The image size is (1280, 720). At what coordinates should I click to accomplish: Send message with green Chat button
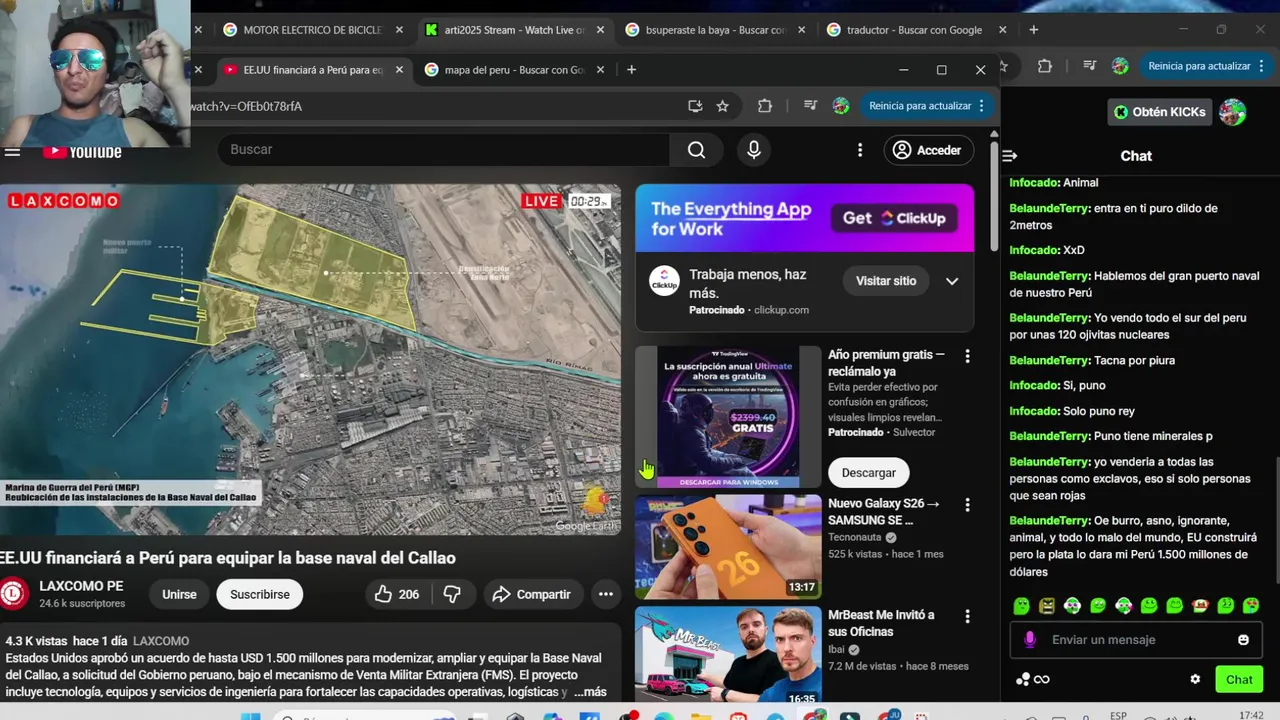(1239, 680)
